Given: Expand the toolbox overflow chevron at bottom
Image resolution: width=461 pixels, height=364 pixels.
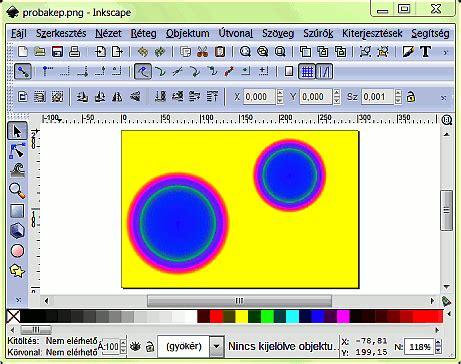Looking at the screenshot, I should [18, 300].
